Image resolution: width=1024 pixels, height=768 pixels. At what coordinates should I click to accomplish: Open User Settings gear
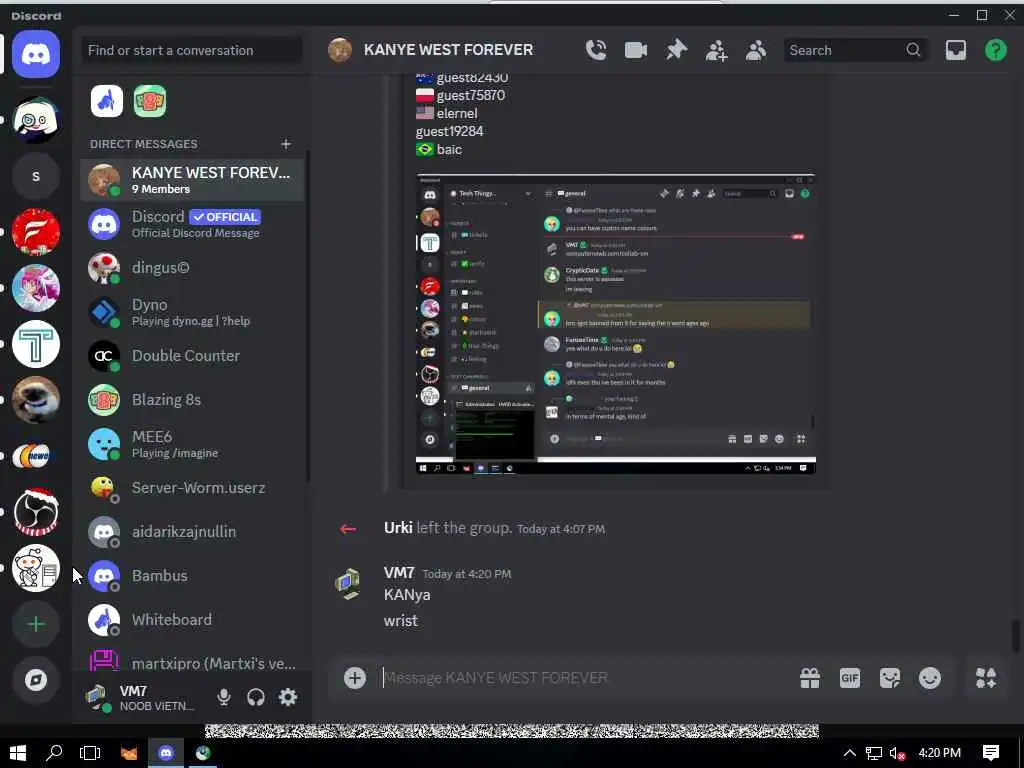pos(288,697)
